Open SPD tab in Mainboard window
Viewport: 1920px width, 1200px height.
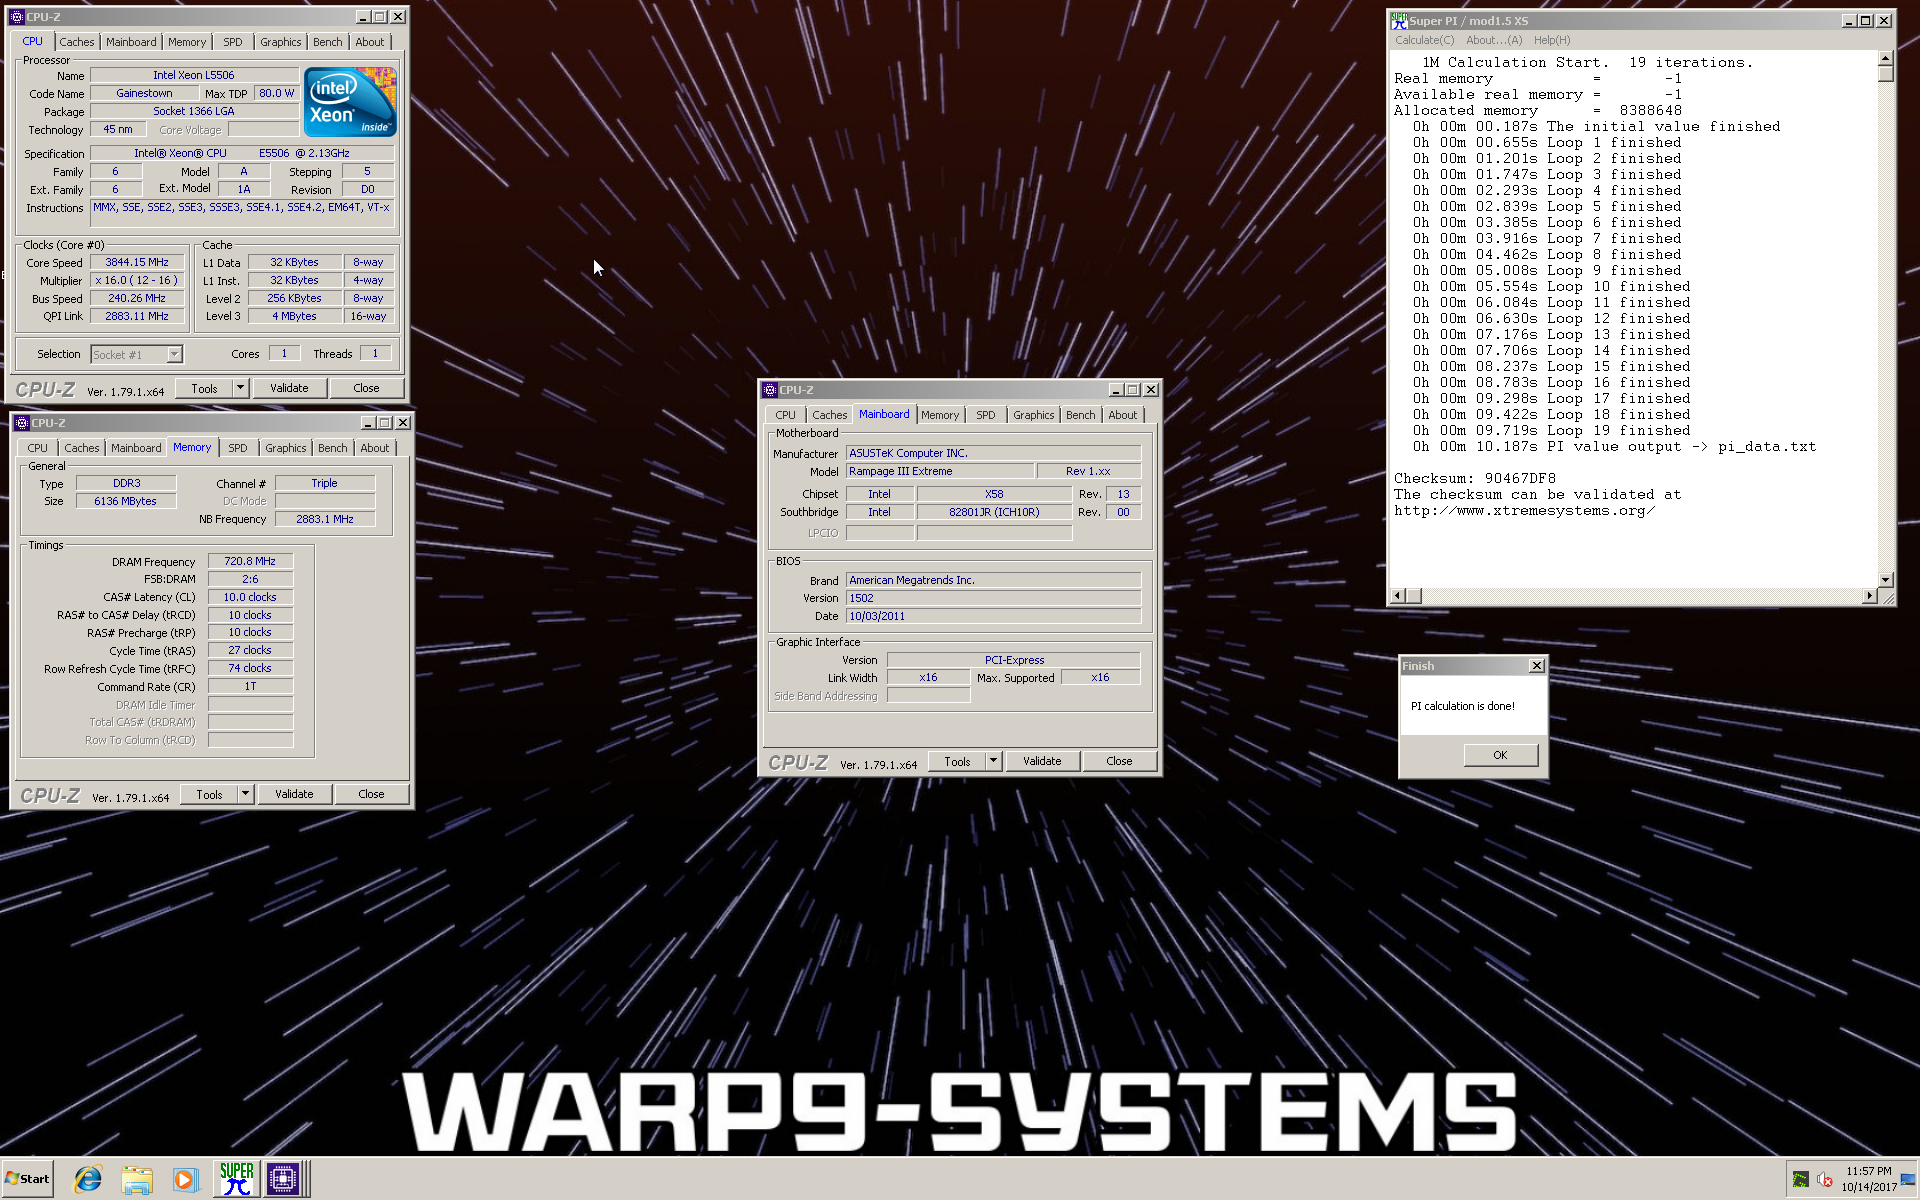tap(986, 415)
